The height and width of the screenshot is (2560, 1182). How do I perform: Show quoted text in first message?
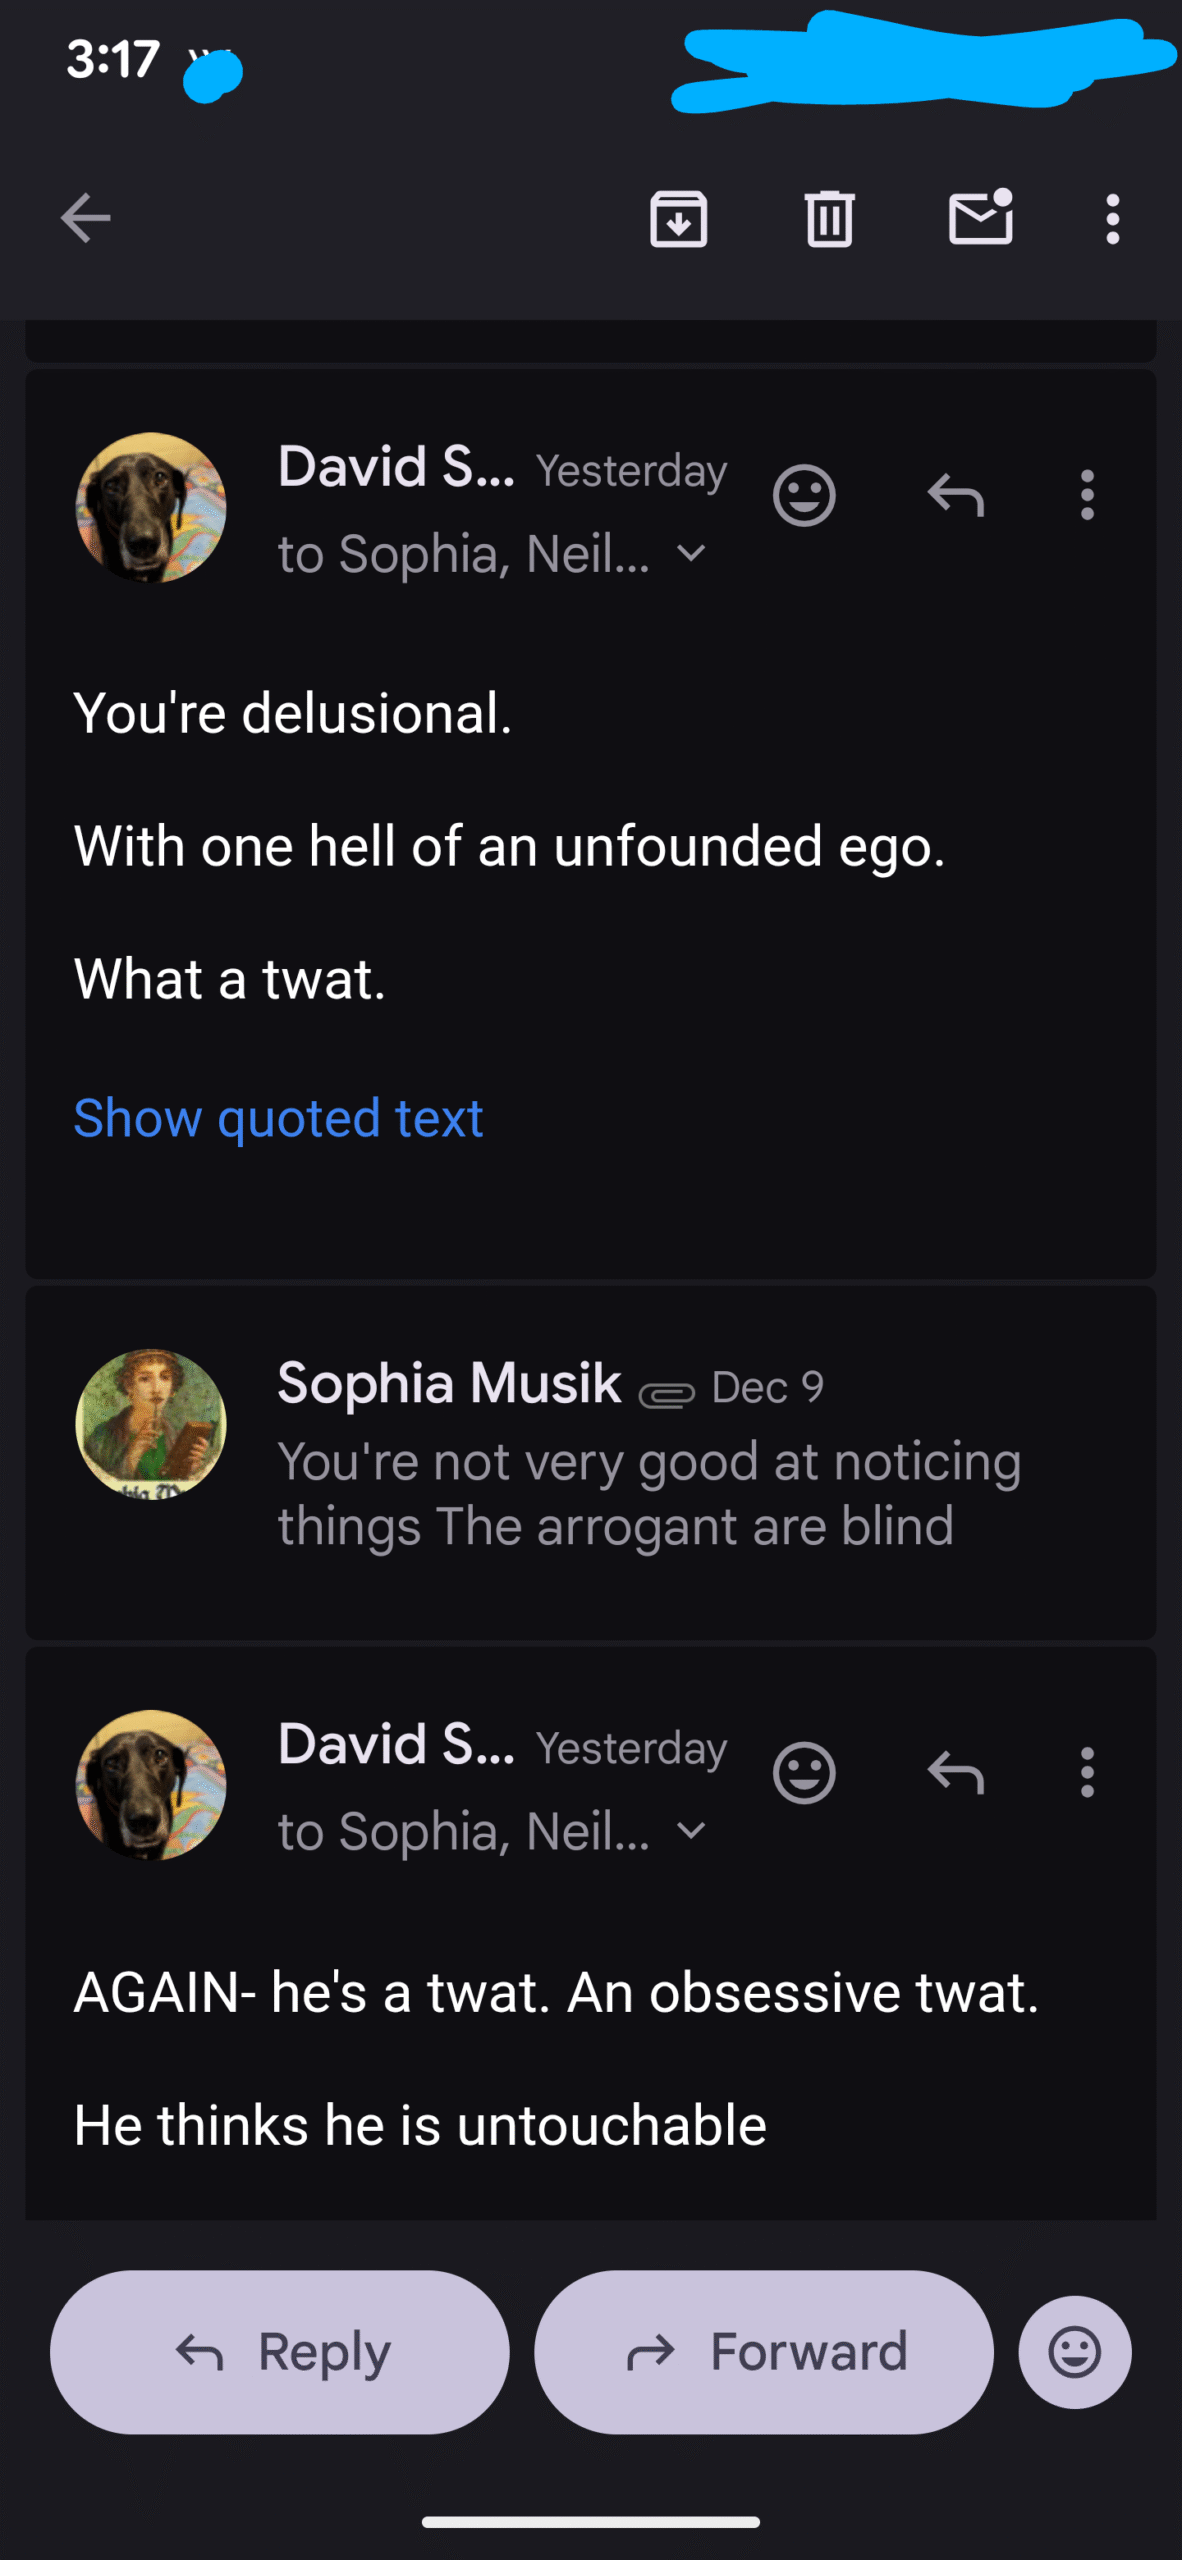point(278,1118)
